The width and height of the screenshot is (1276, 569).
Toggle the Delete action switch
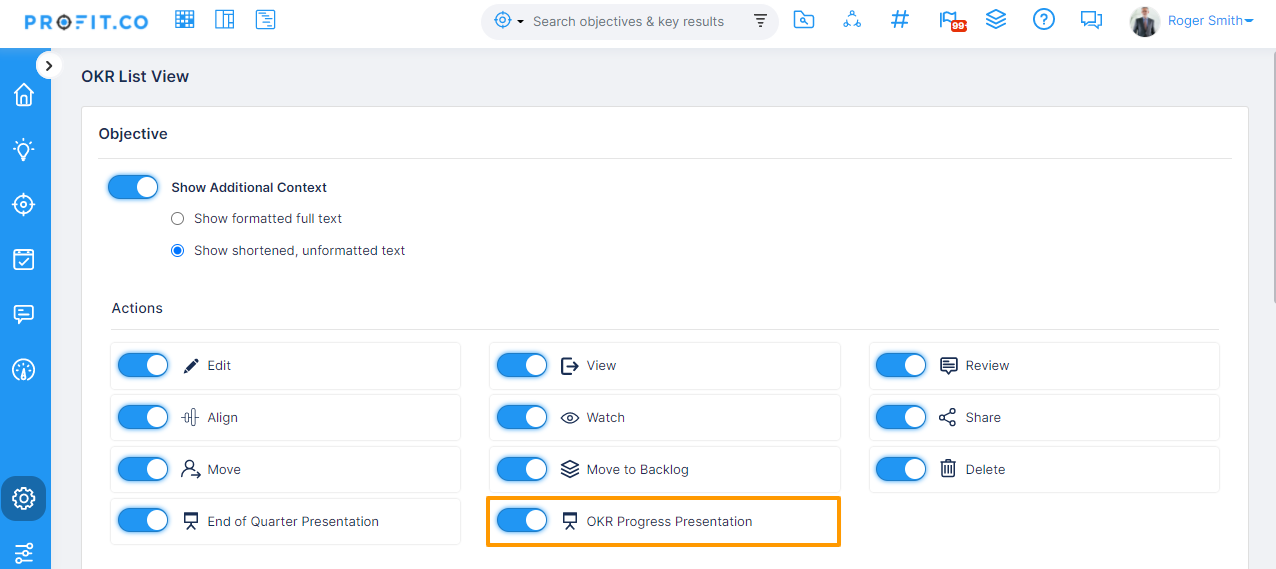[x=901, y=469]
